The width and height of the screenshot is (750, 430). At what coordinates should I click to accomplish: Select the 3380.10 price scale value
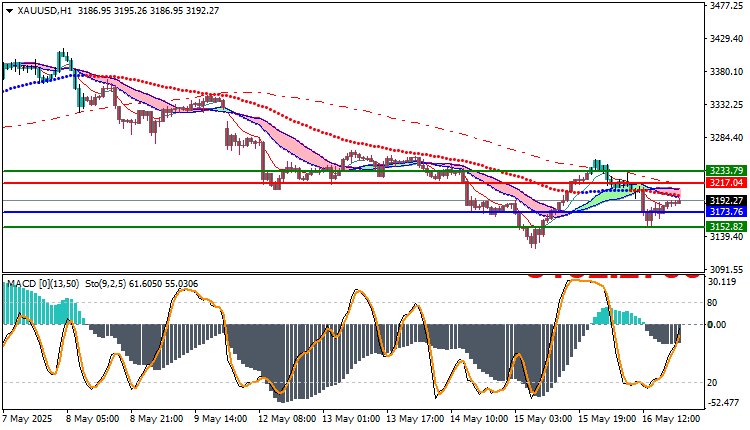click(x=727, y=72)
